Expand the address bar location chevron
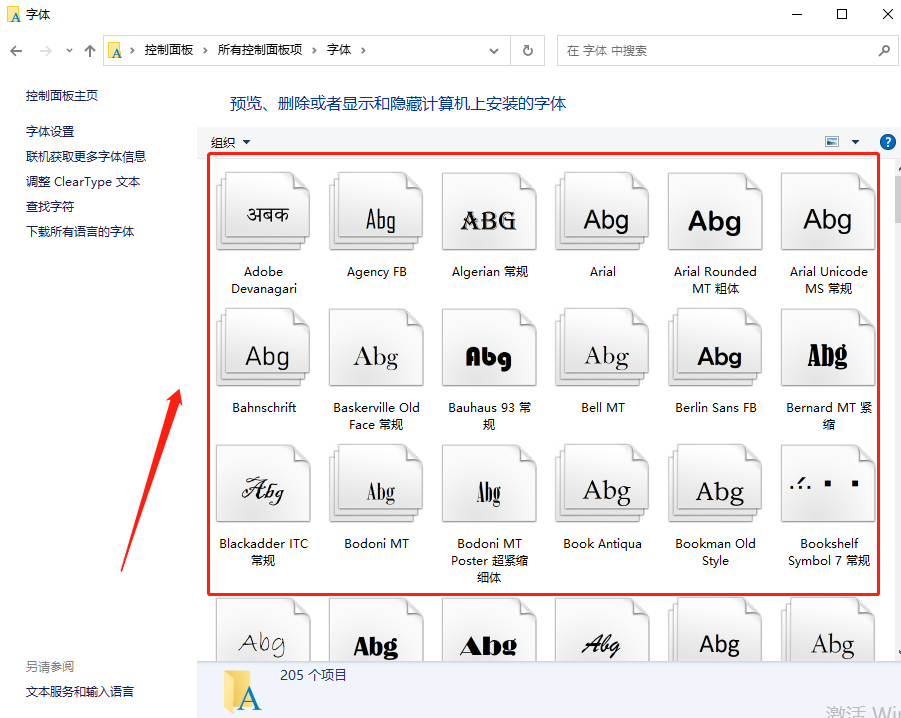The height and width of the screenshot is (718, 901). coord(494,50)
